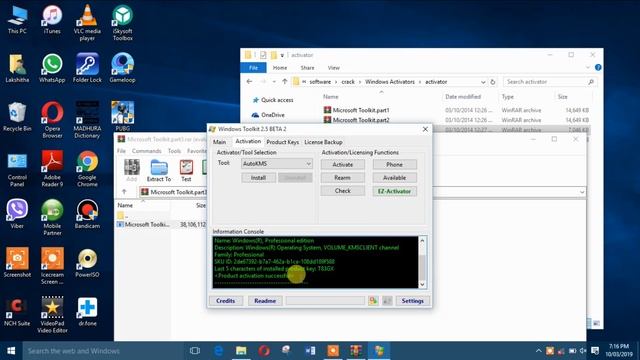The image size is (640, 360).
Task: Click the Search activator field
Action: click(x=549, y=82)
